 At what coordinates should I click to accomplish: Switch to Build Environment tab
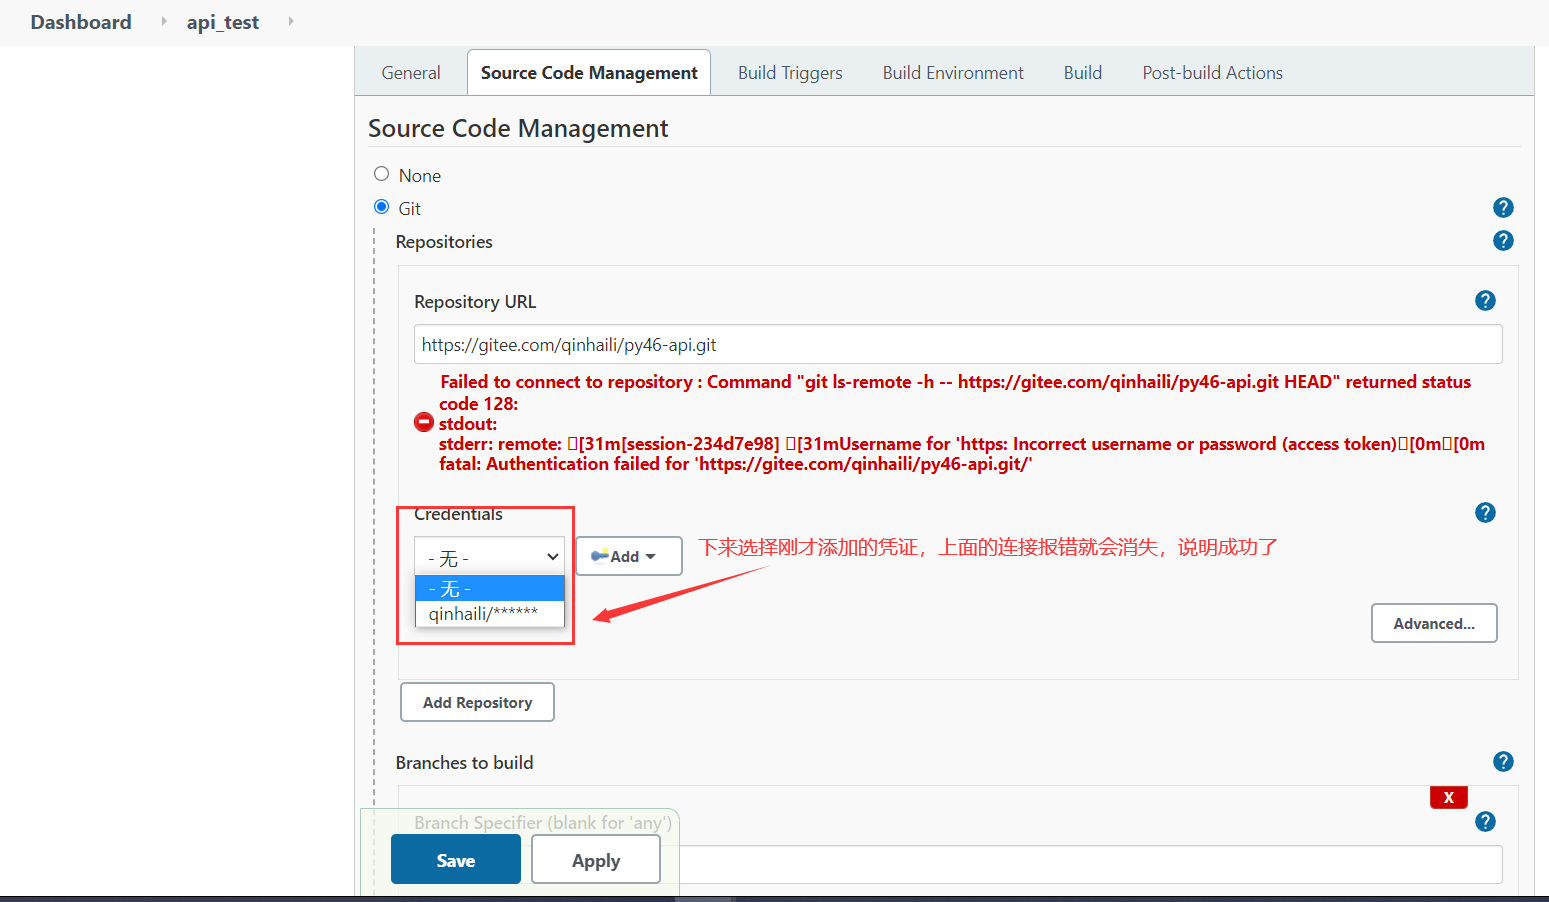(953, 73)
